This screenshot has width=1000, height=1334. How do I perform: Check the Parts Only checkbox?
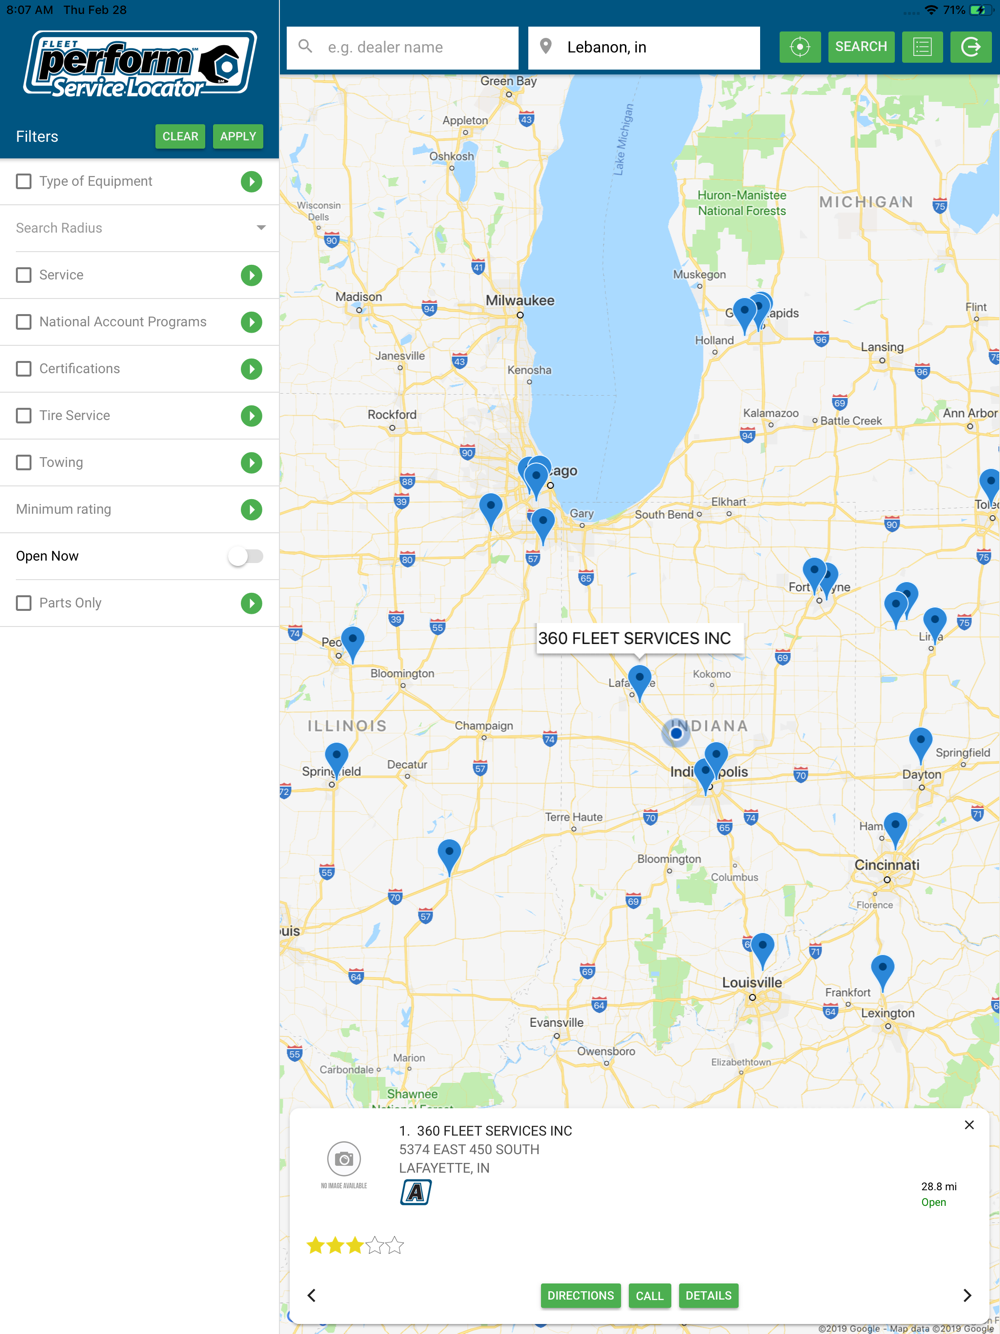(x=24, y=603)
